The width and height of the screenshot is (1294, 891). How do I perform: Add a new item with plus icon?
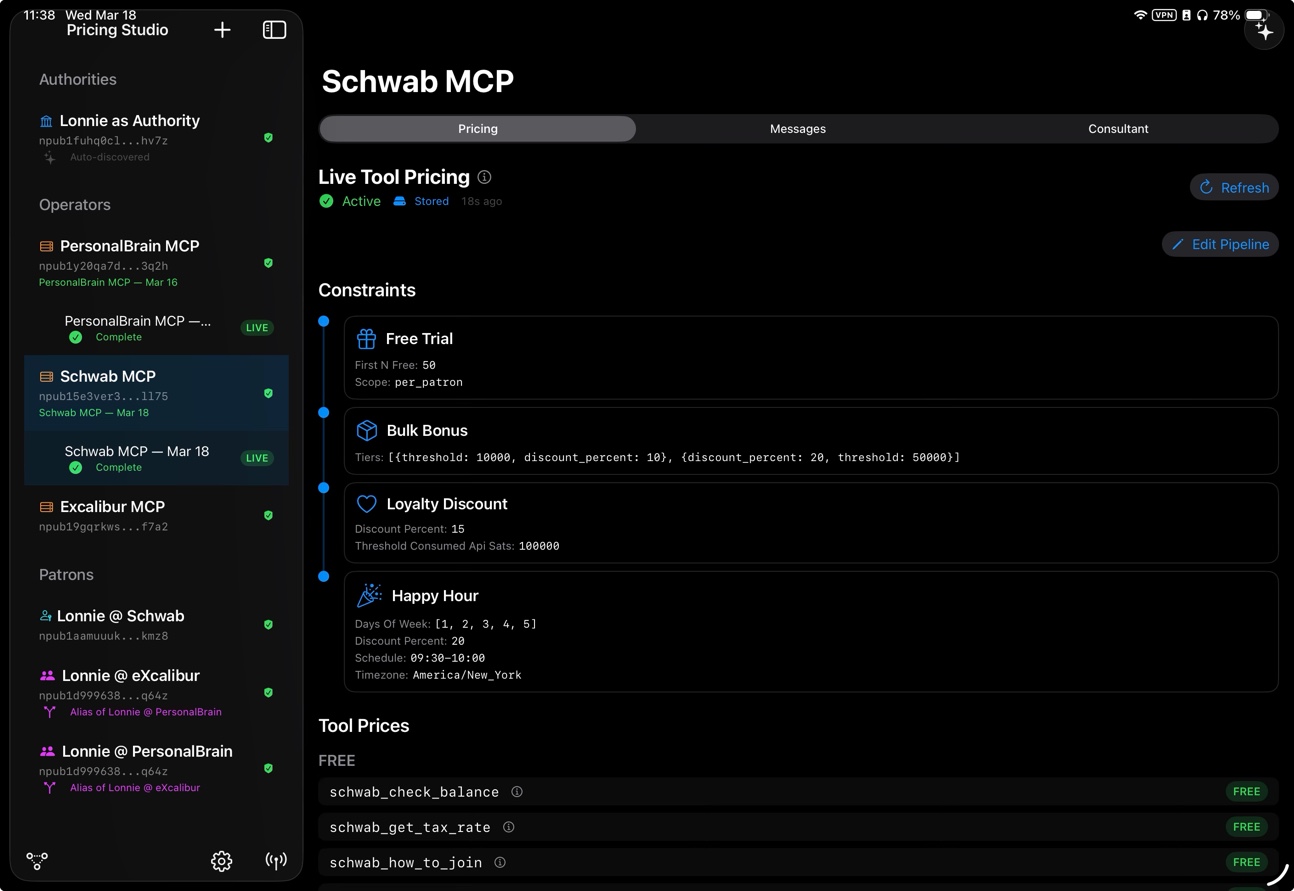click(x=222, y=30)
